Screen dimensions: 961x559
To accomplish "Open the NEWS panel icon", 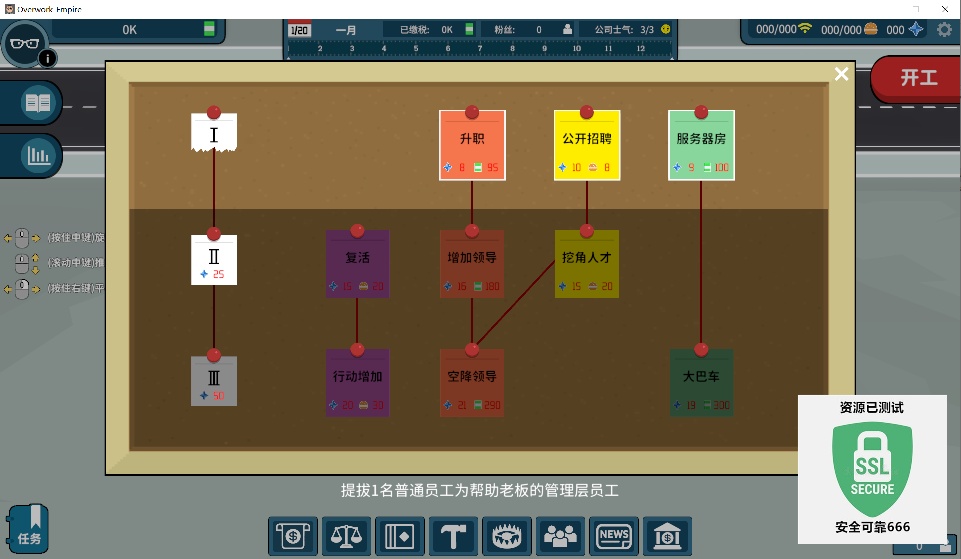I will click(613, 536).
